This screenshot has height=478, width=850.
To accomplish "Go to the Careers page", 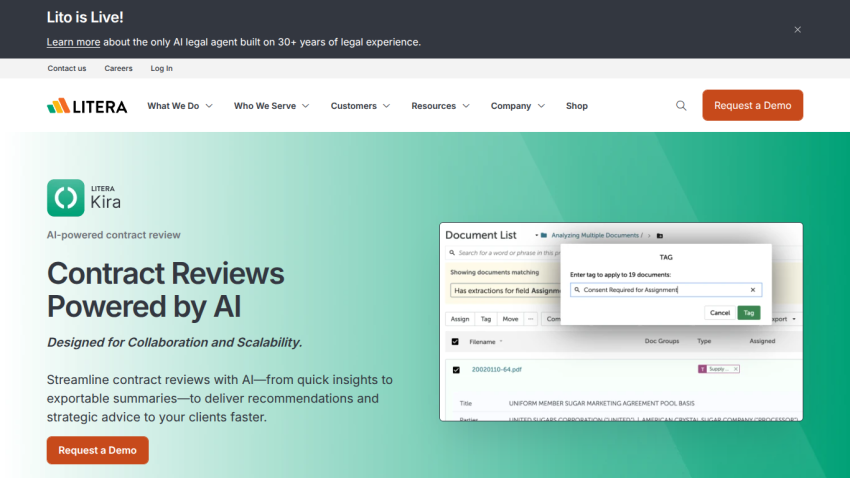I will (118, 68).
